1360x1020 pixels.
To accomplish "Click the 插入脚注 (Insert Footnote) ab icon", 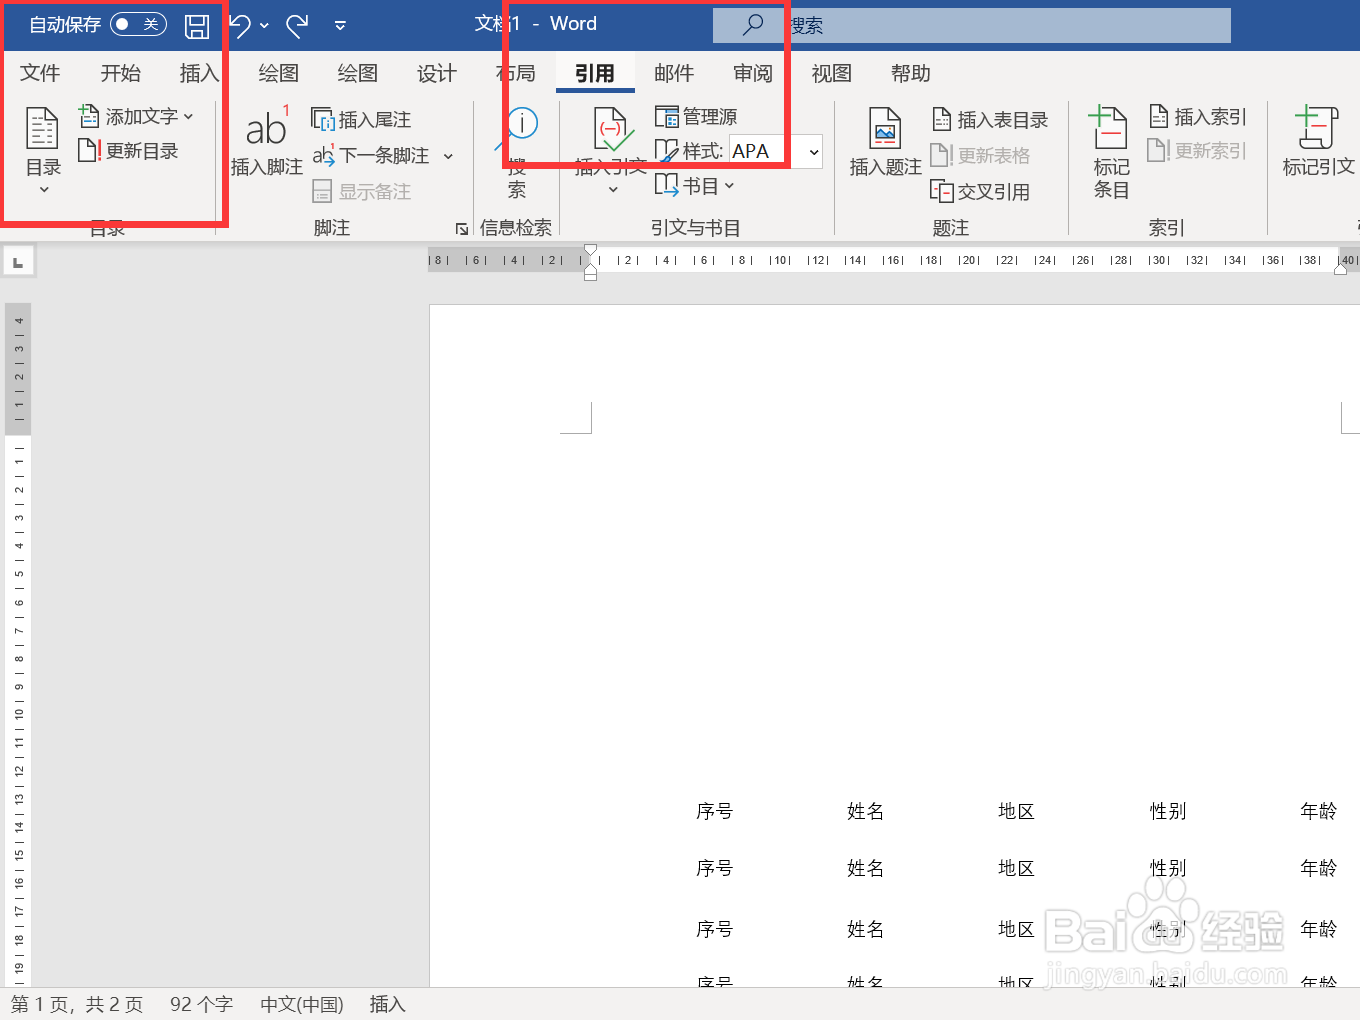I will click(267, 128).
